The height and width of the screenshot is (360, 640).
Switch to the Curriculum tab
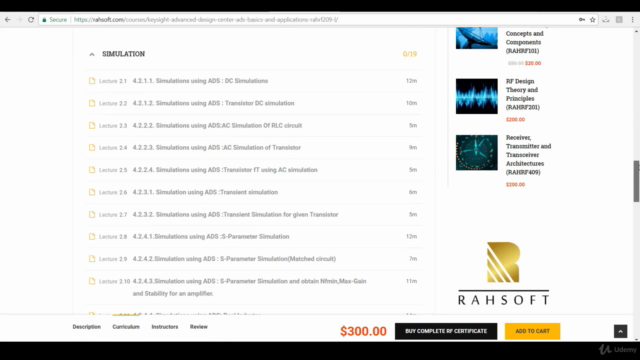(x=126, y=327)
